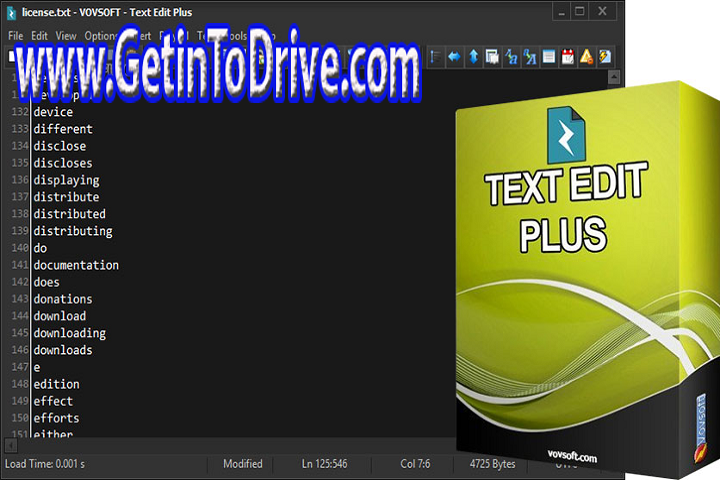The height and width of the screenshot is (480, 720).
Task: Click the word 'documentation' on line 141
Action: [x=76, y=265]
